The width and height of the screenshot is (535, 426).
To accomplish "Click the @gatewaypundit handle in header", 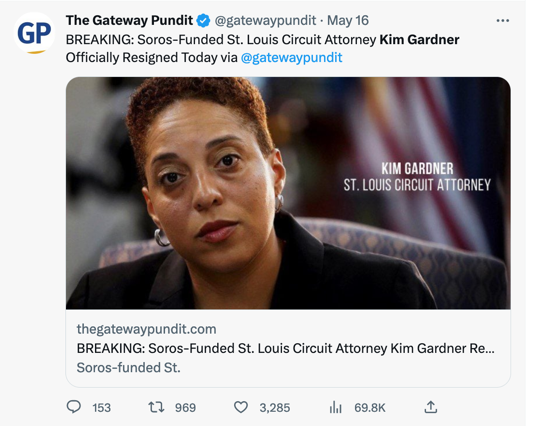I will tap(265, 21).
